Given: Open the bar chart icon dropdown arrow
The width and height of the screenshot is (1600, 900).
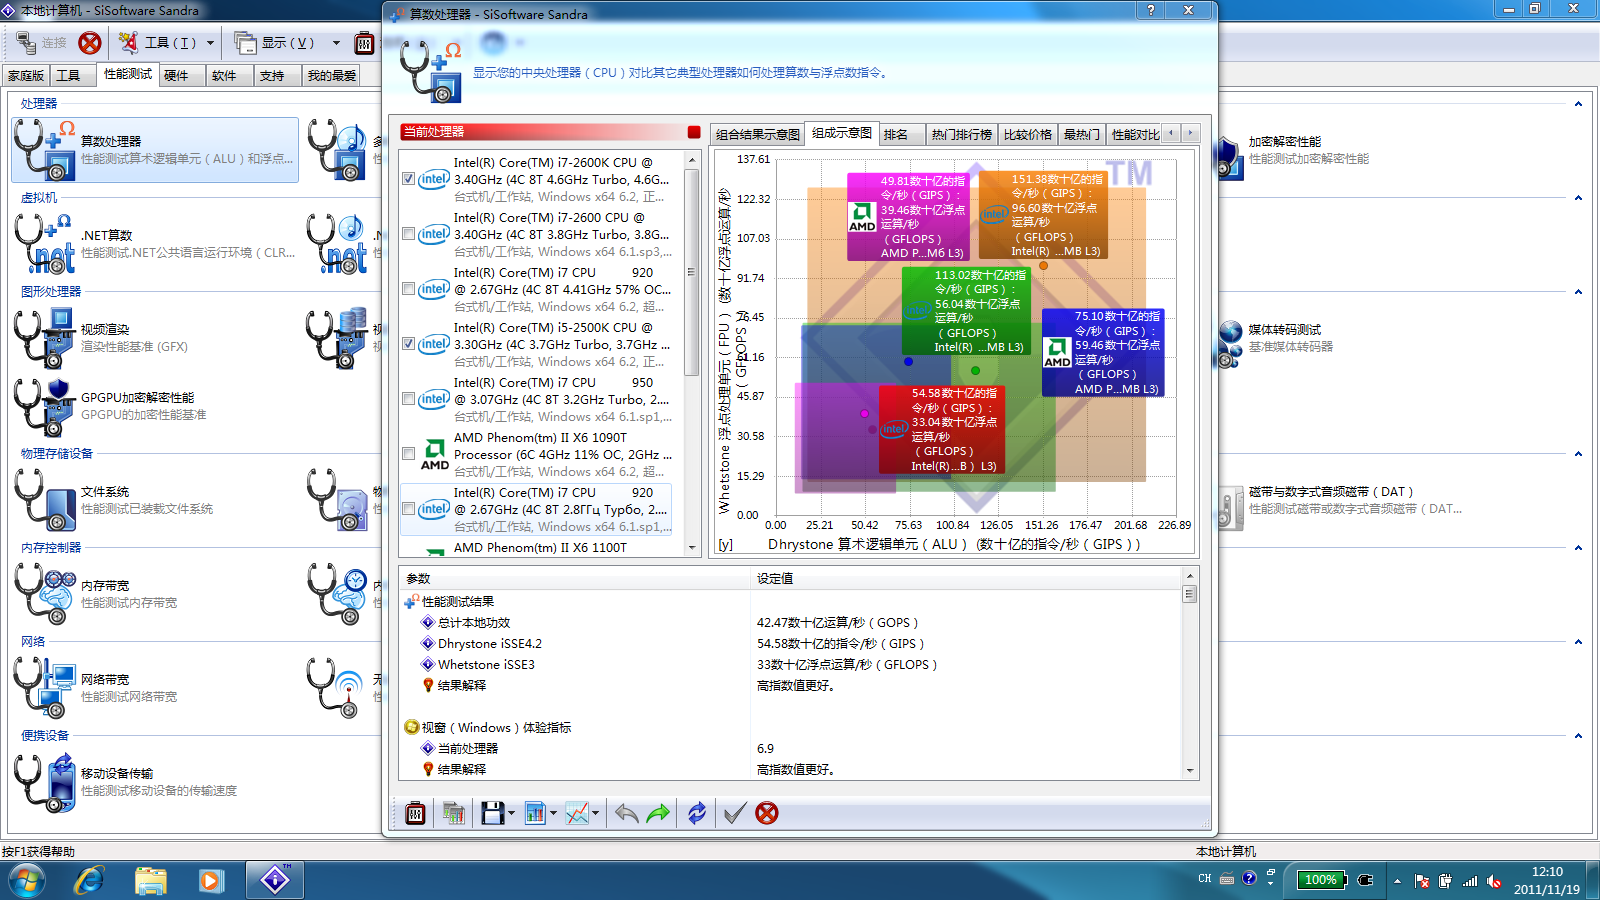Looking at the screenshot, I should 553,813.
